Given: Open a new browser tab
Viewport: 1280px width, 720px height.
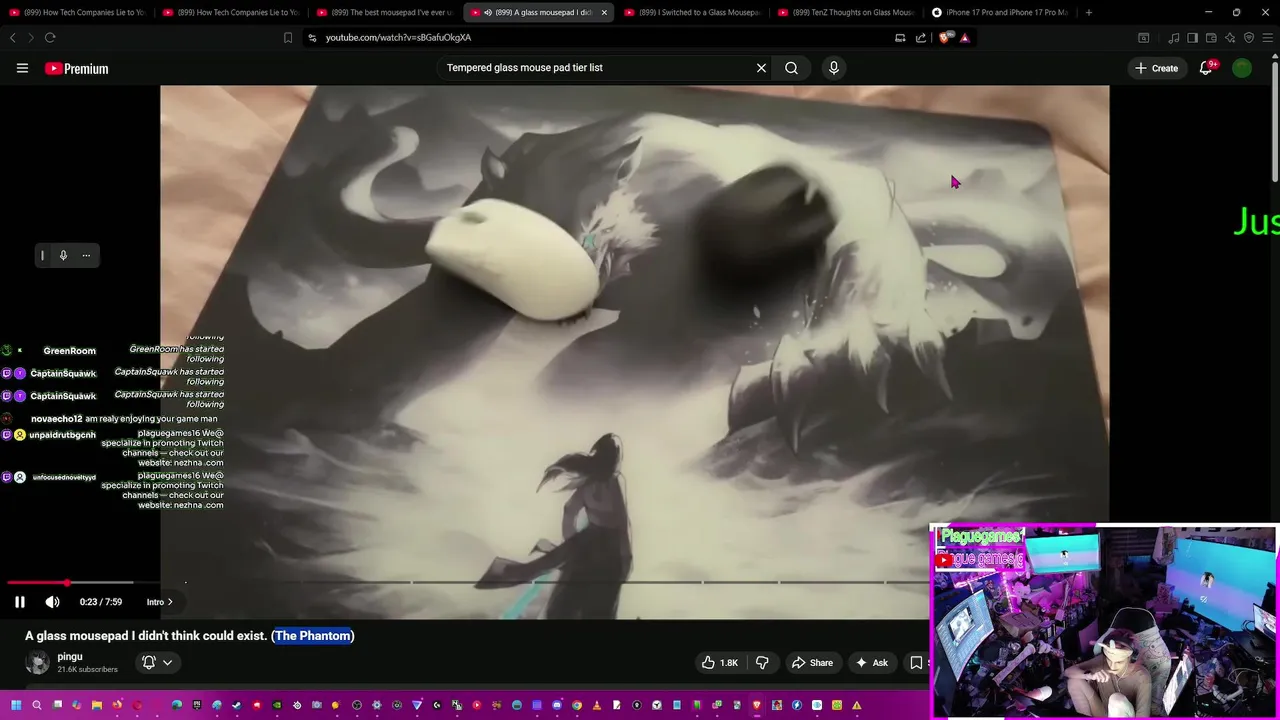Looking at the screenshot, I should (1088, 12).
